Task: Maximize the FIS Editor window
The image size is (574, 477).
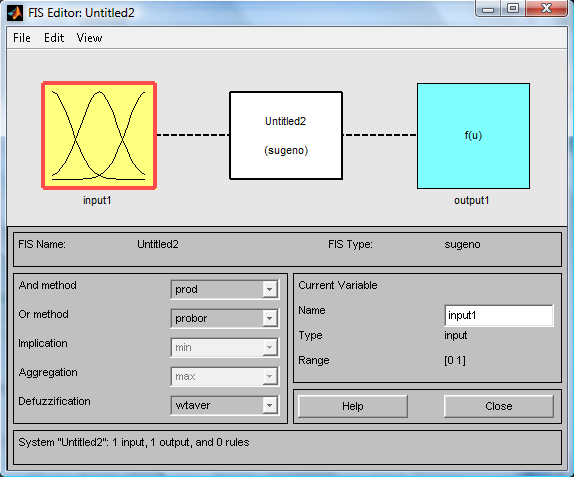Action: [513, 9]
